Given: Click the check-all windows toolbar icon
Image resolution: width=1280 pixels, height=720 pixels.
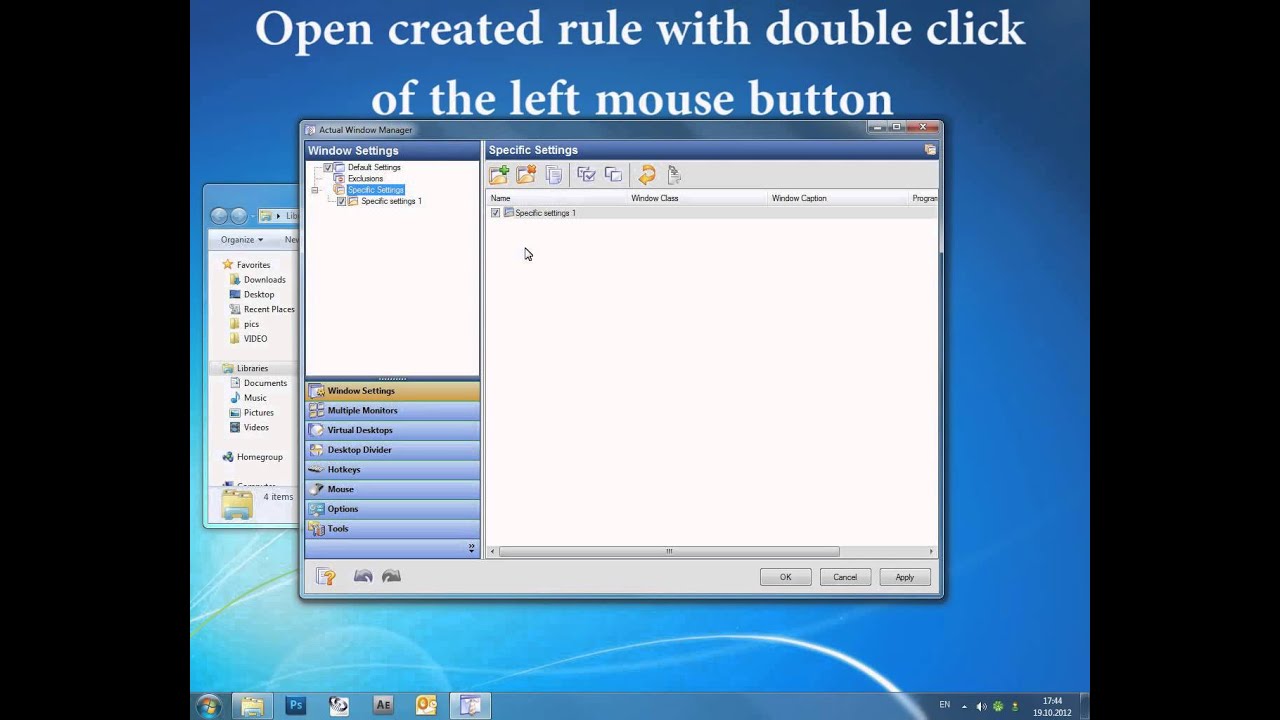Looking at the screenshot, I should tap(586, 175).
